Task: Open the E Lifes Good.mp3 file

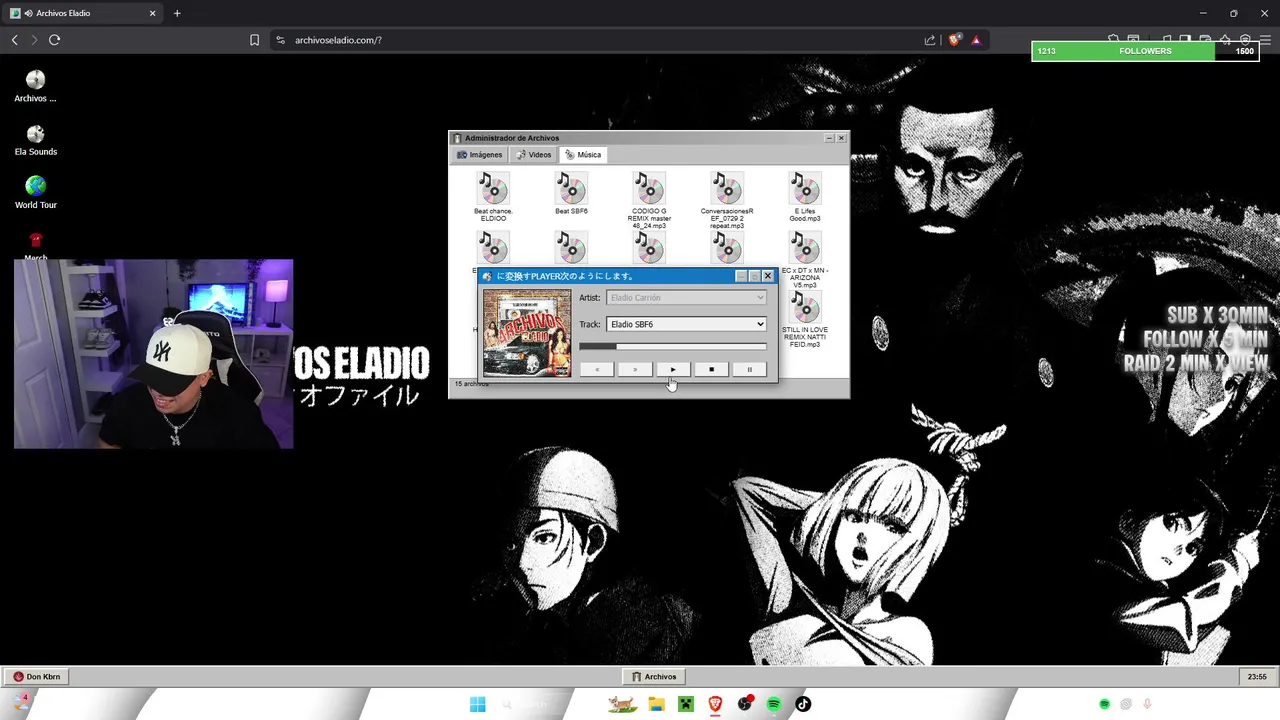Action: pyautogui.click(x=805, y=197)
